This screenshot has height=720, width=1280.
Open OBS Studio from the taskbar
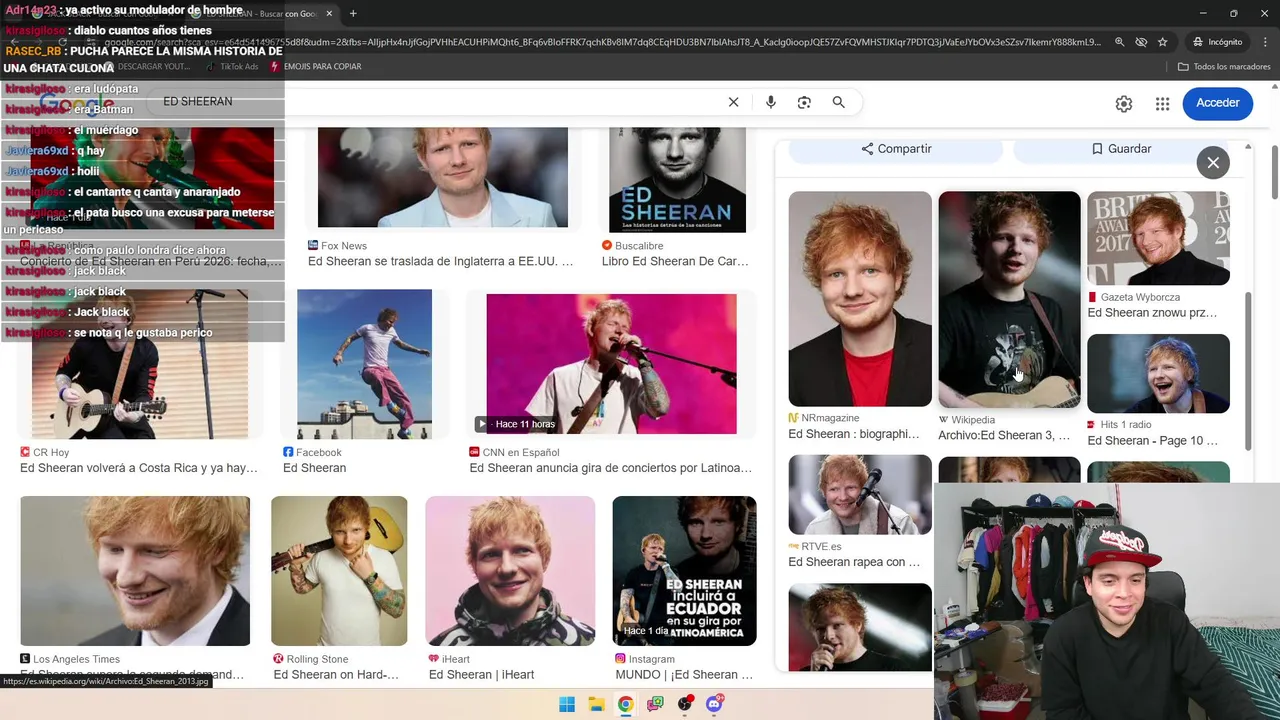[x=684, y=704]
